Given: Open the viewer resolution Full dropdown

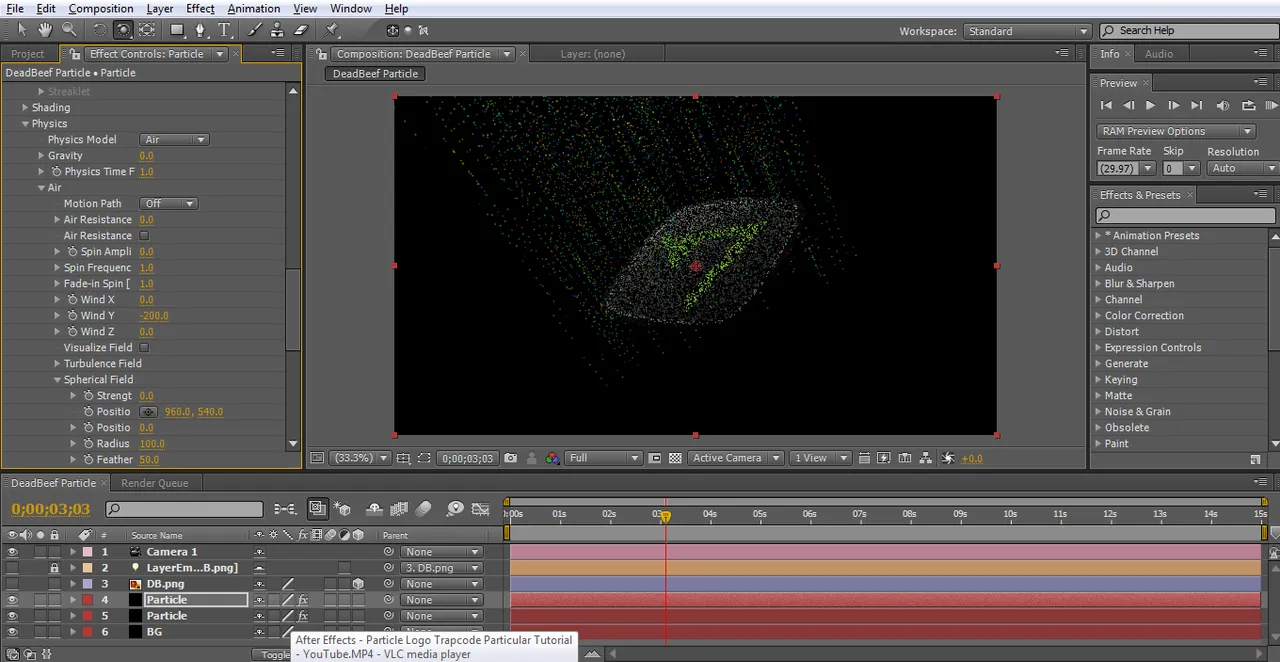Looking at the screenshot, I should coord(603,458).
